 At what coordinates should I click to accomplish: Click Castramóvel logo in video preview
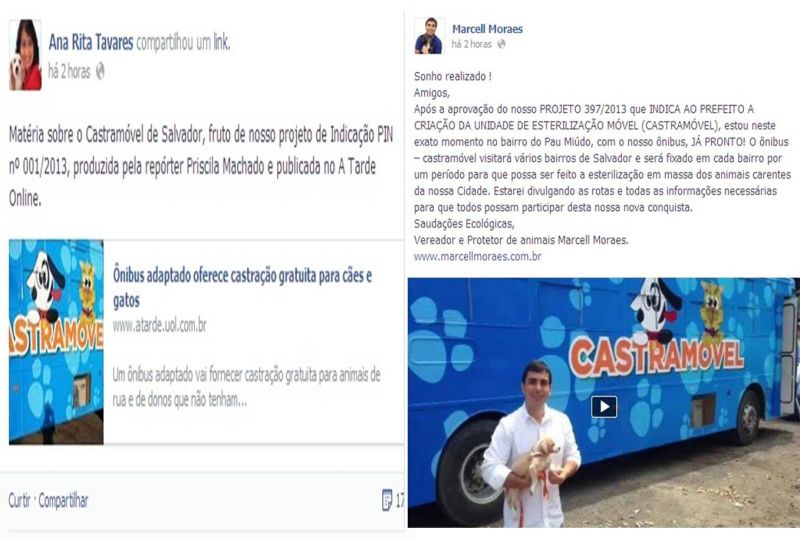(x=656, y=356)
